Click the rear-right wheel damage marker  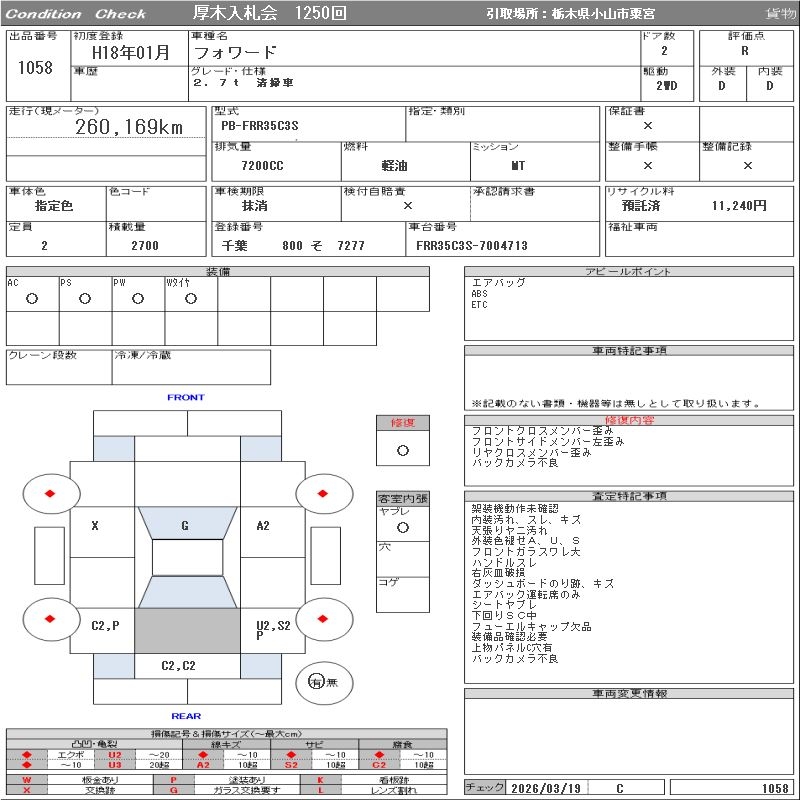(x=325, y=620)
